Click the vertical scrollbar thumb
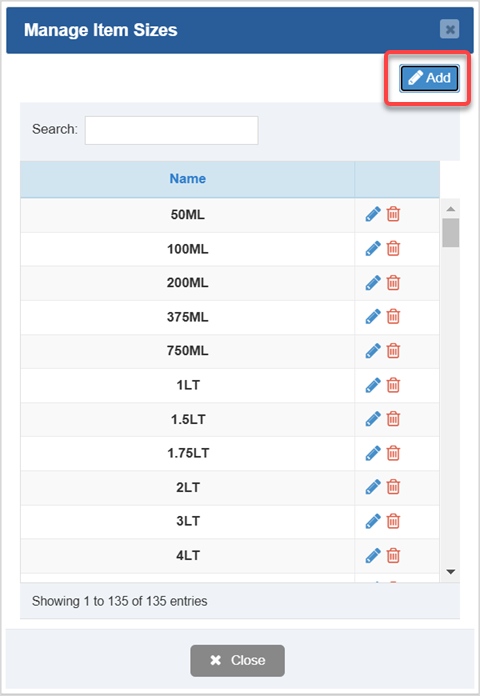 [451, 233]
